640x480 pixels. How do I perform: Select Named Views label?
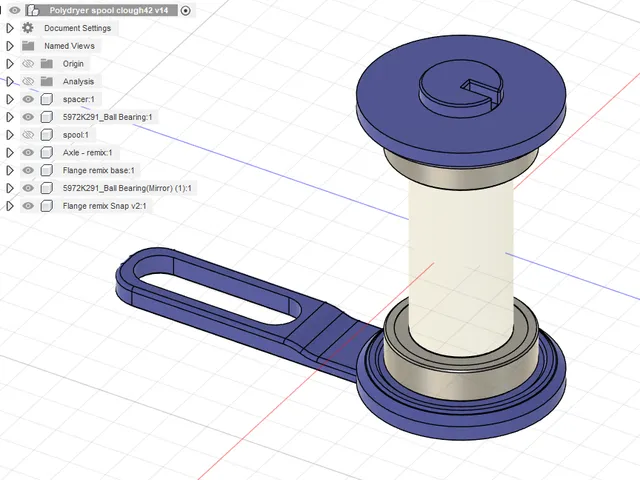click(69, 46)
